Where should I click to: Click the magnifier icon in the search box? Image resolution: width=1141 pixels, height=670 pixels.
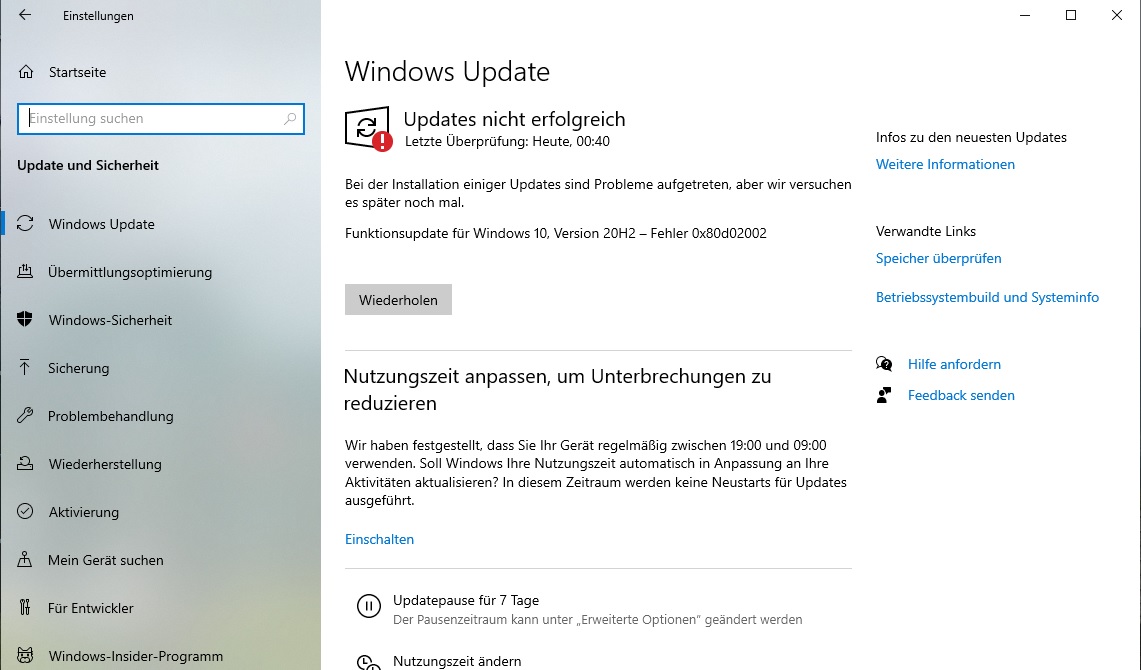(x=290, y=119)
